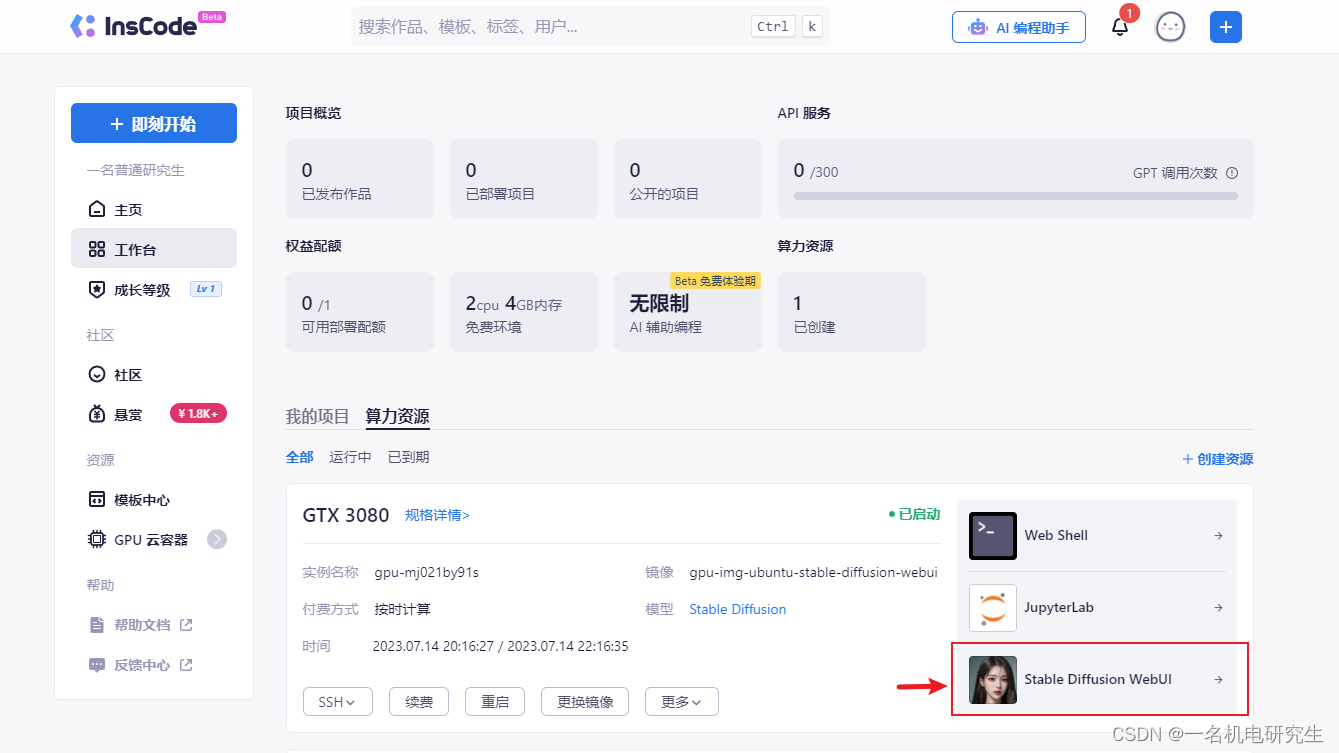1339x753 pixels.
Task: Open 帮助文档 external link
Action: tap(154, 624)
